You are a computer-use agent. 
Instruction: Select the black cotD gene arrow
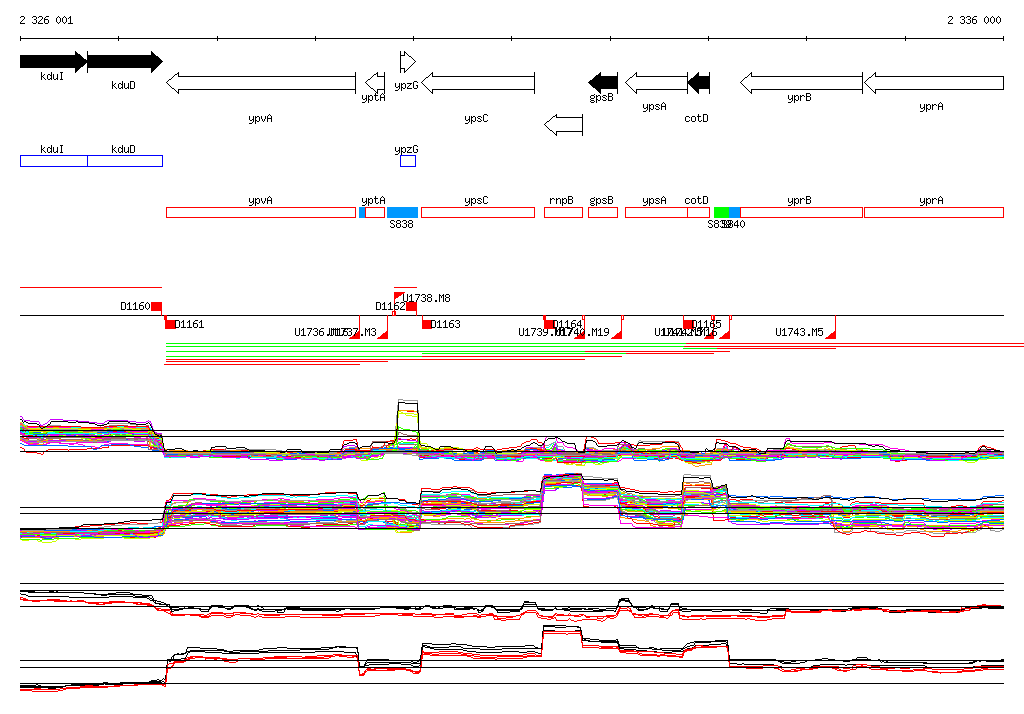click(699, 83)
